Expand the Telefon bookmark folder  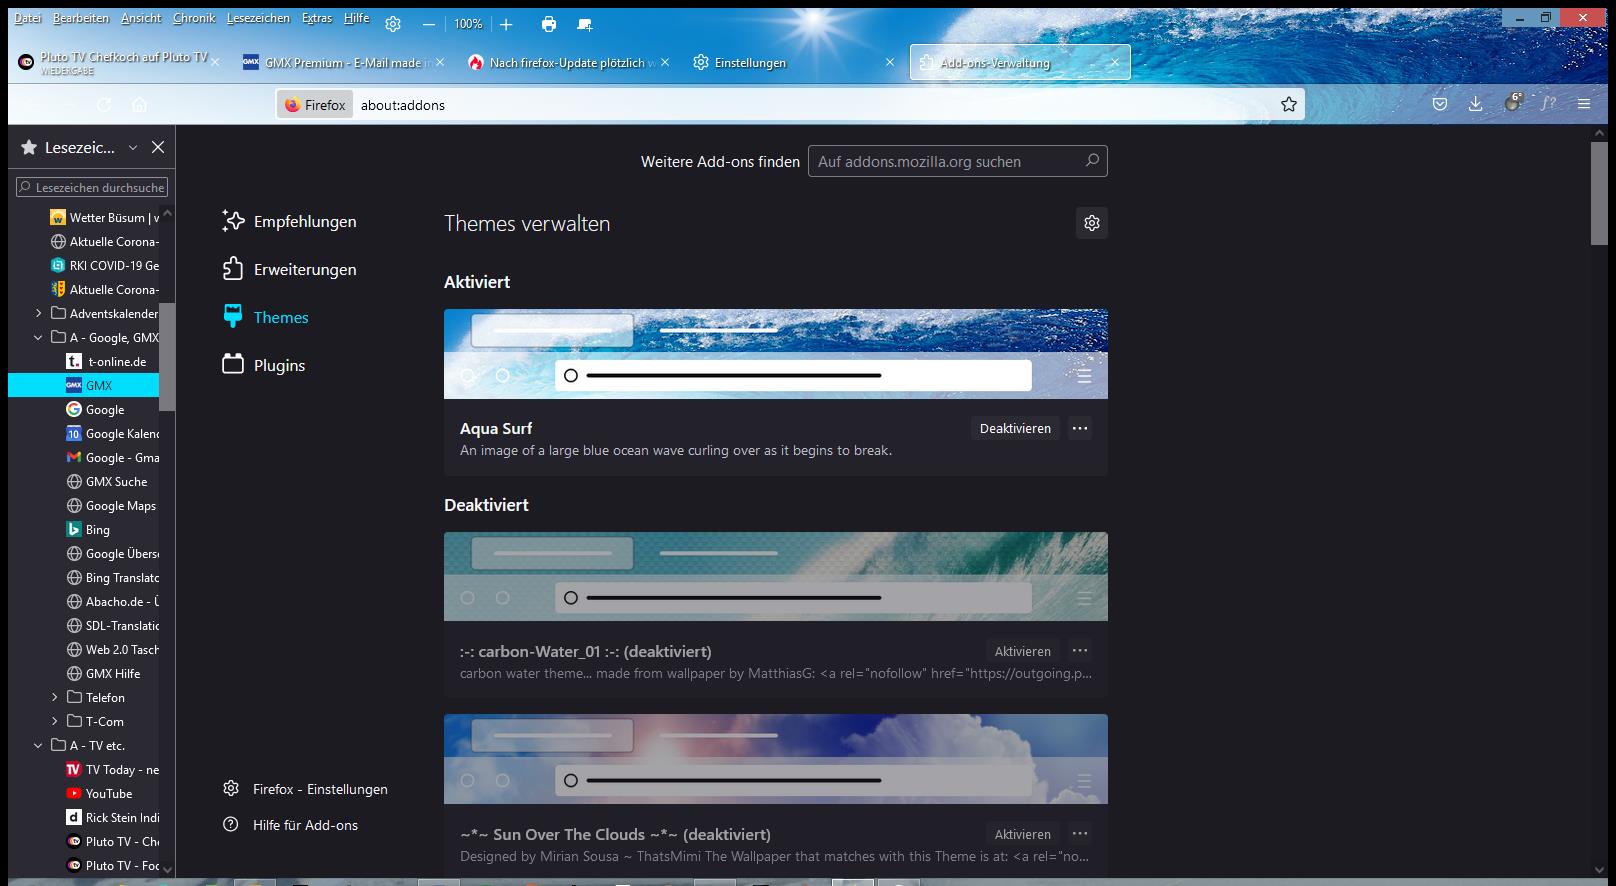55,697
